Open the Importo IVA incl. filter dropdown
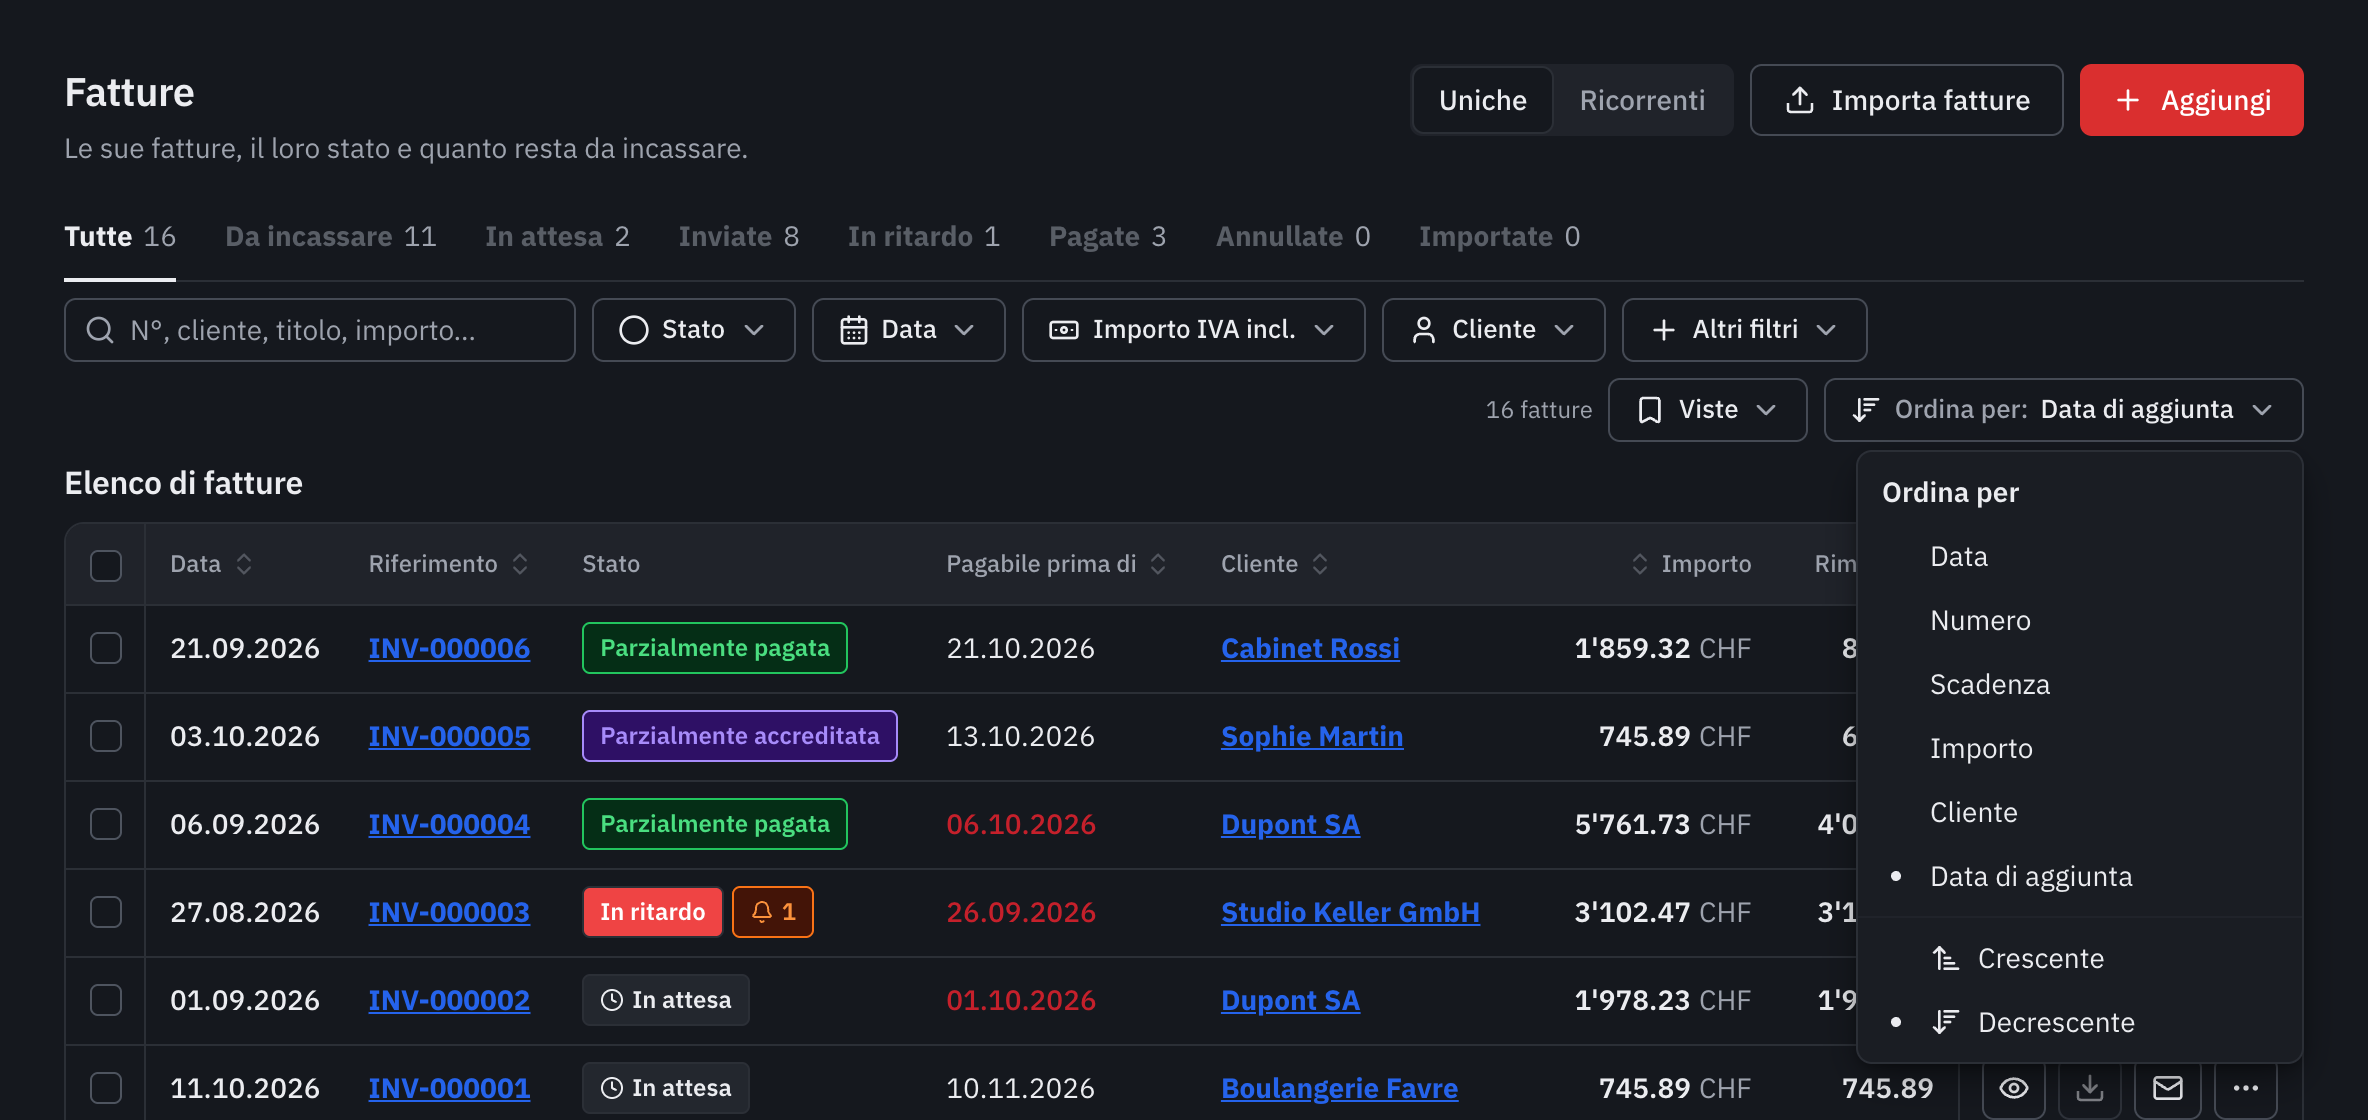 tap(1193, 330)
